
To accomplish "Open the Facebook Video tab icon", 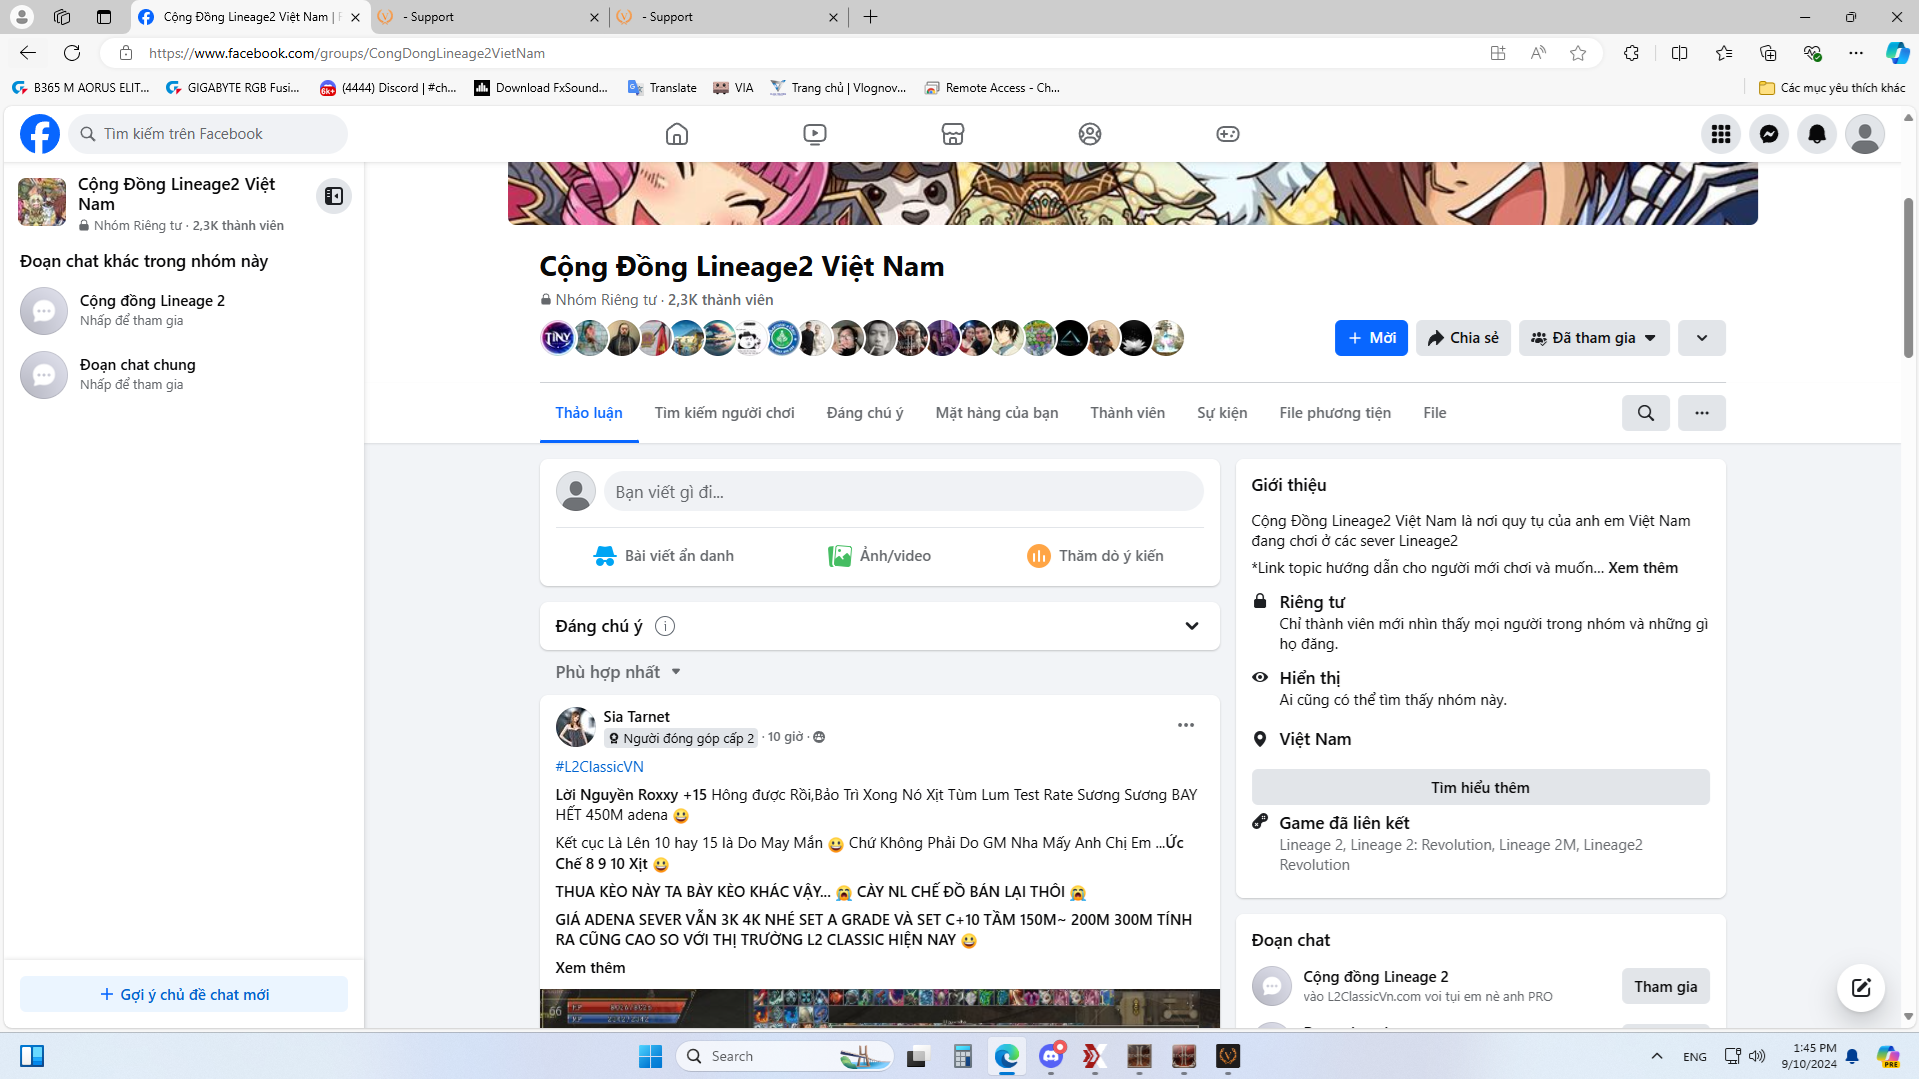I will coord(815,134).
